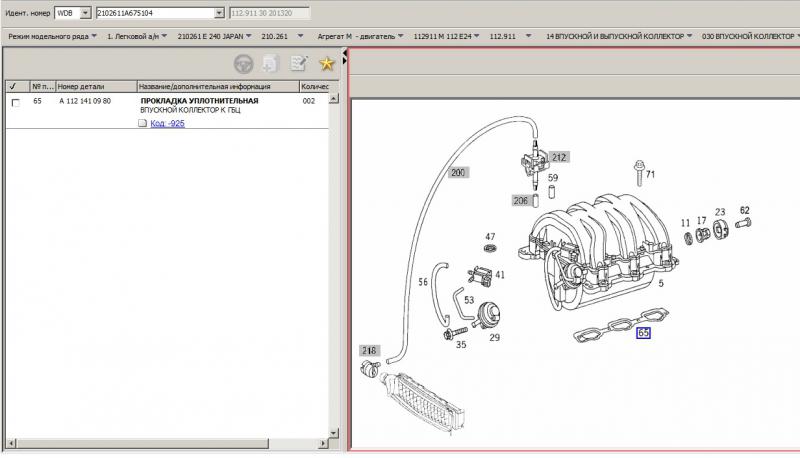
Task: Open the notes pencil icon
Action: [298, 63]
